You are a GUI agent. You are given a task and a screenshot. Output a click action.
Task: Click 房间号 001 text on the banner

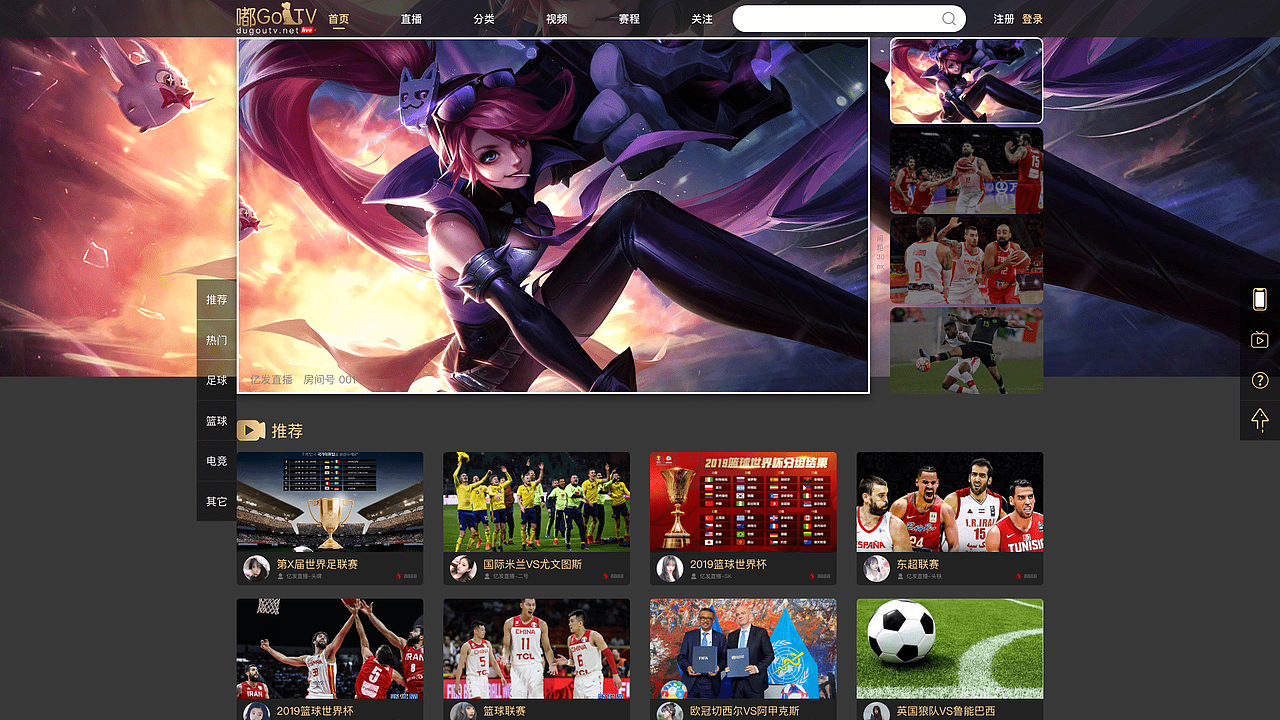tap(330, 380)
